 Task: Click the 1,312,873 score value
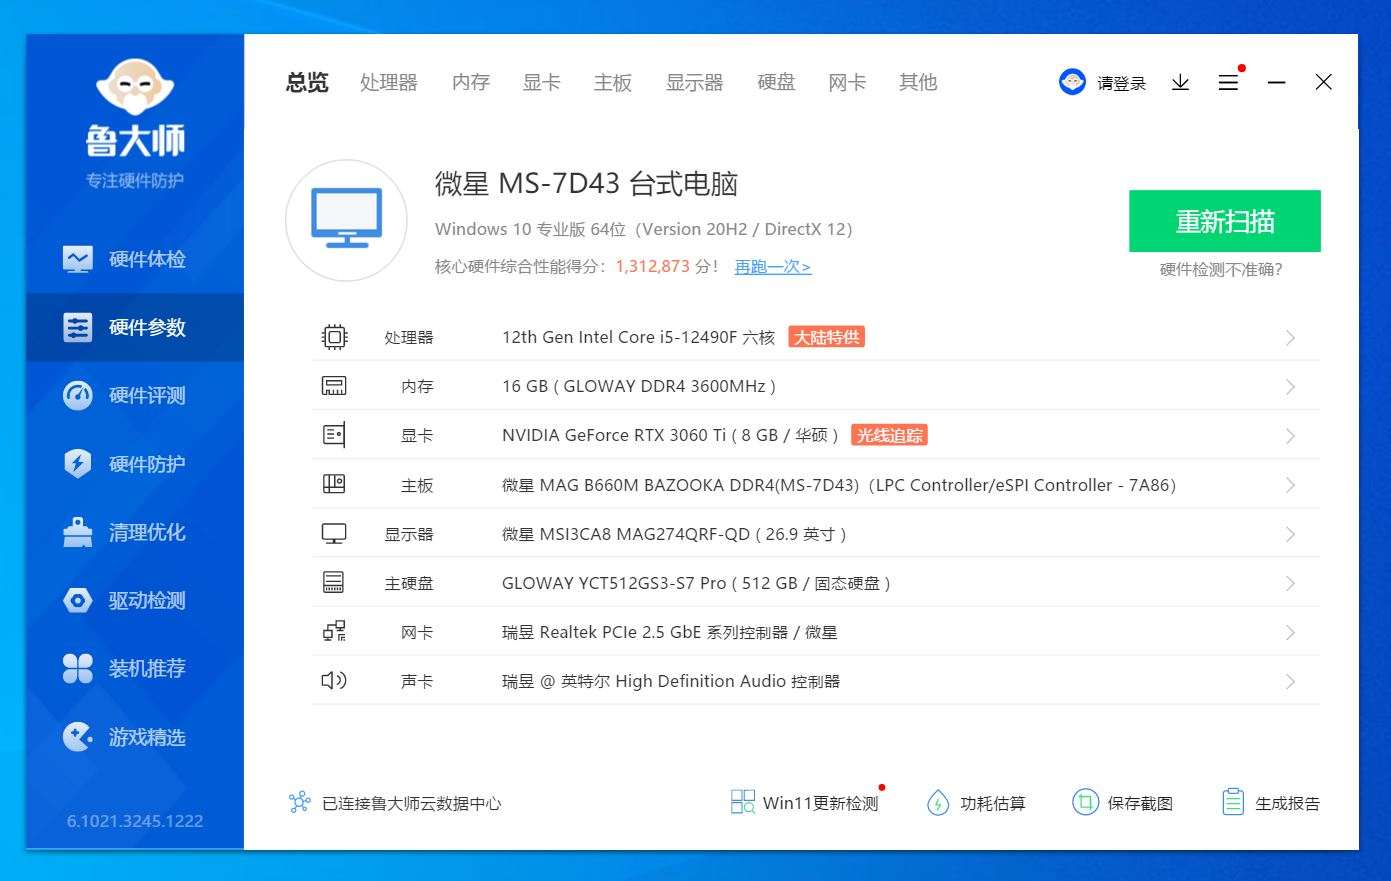coord(653,267)
